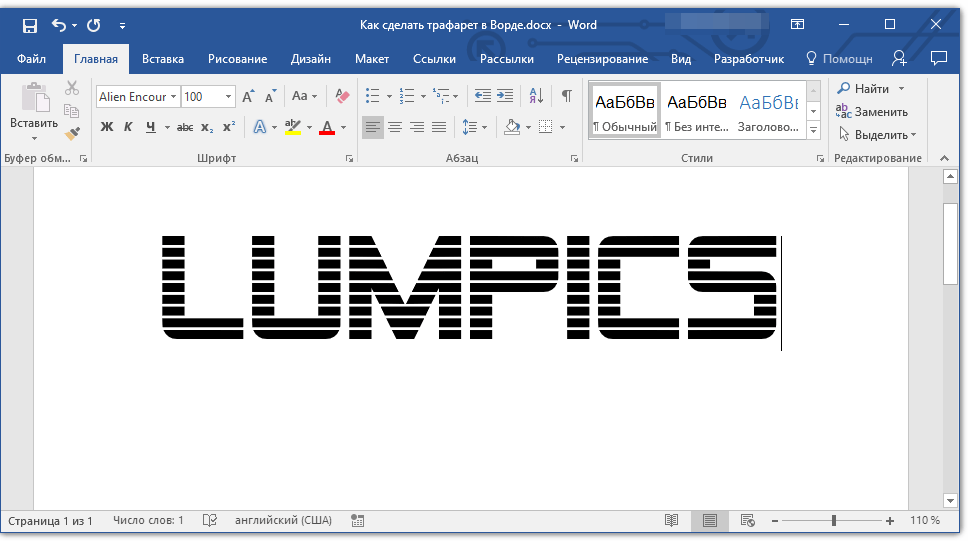Decrease paragraph indent
This screenshot has height=541, width=968.
[483, 96]
